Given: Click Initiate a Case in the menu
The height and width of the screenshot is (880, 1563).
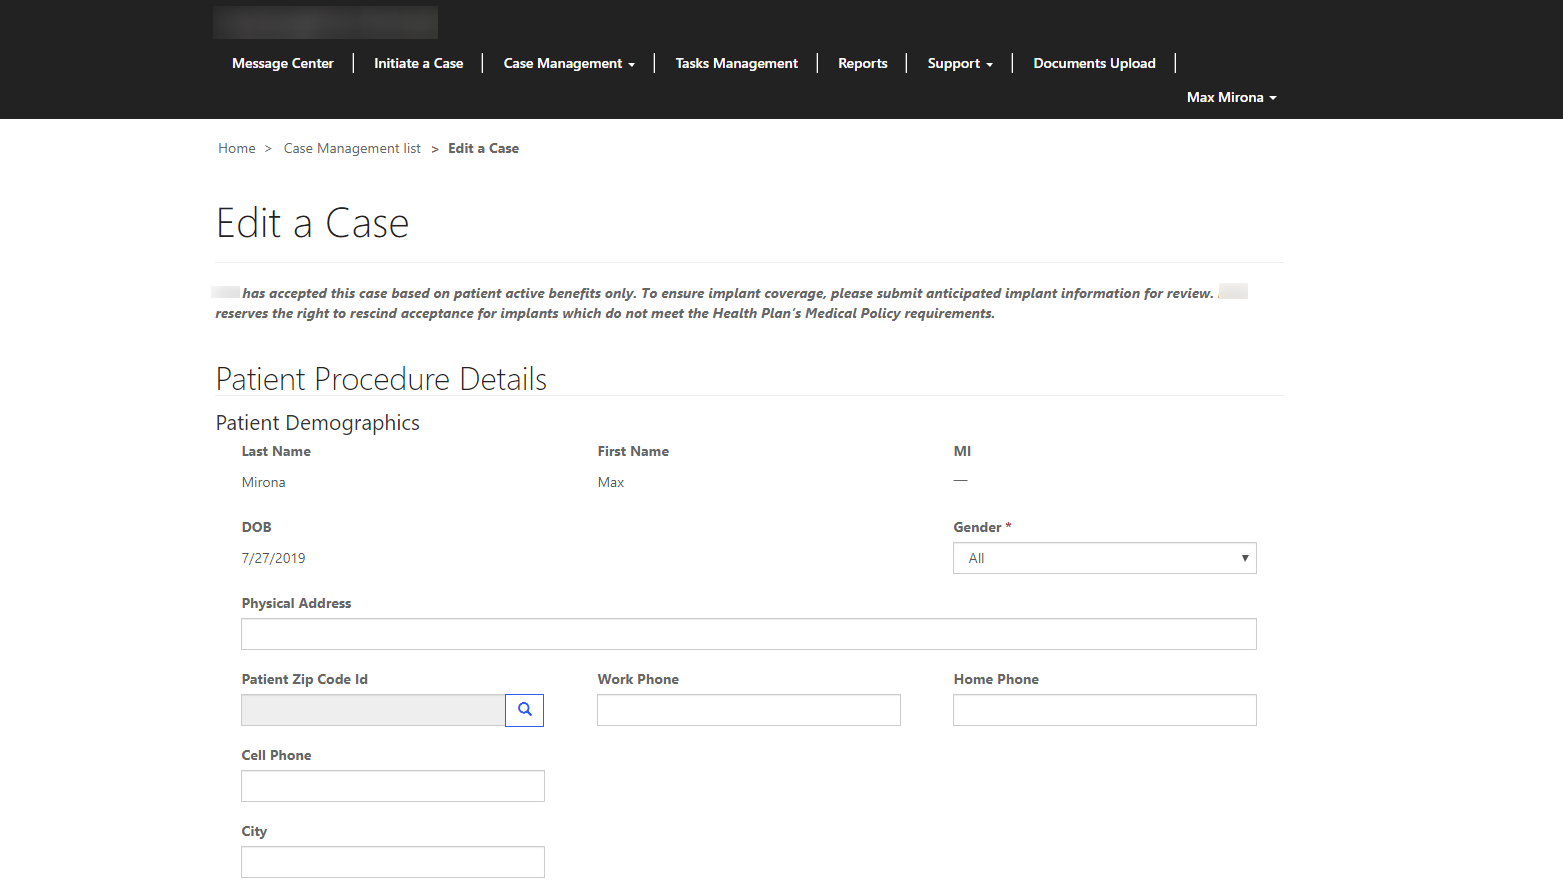Looking at the screenshot, I should point(418,63).
